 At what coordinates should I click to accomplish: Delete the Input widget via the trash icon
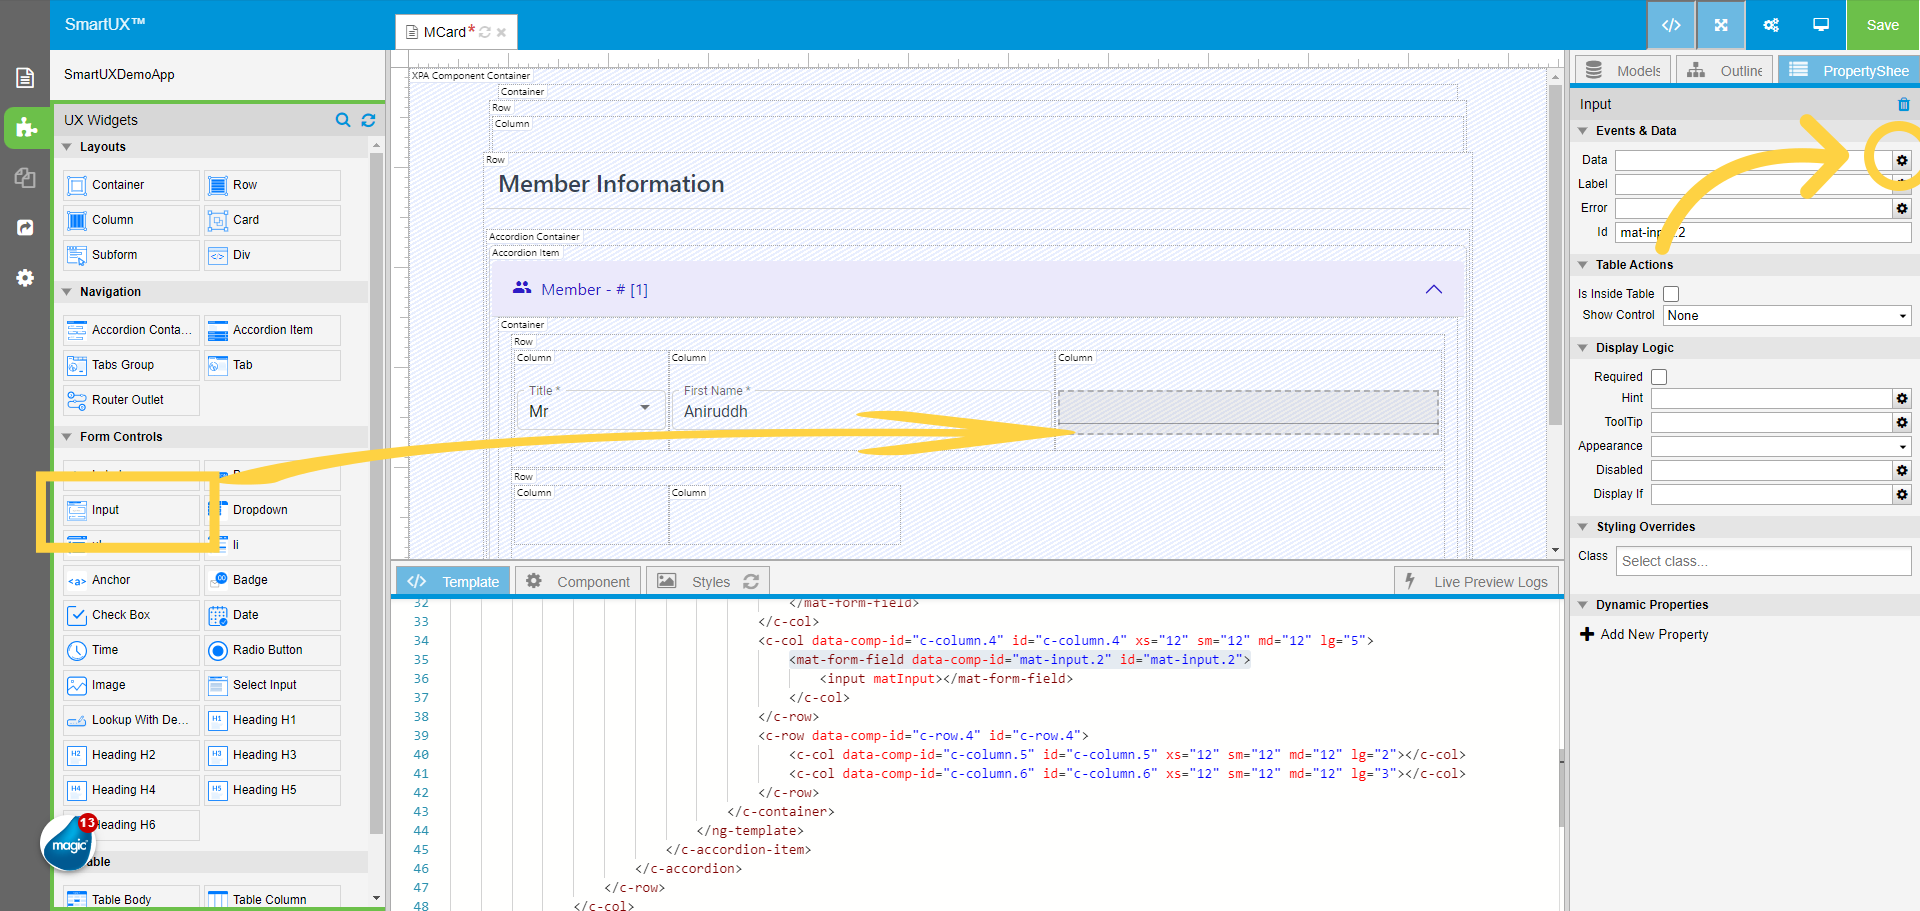(x=1904, y=104)
